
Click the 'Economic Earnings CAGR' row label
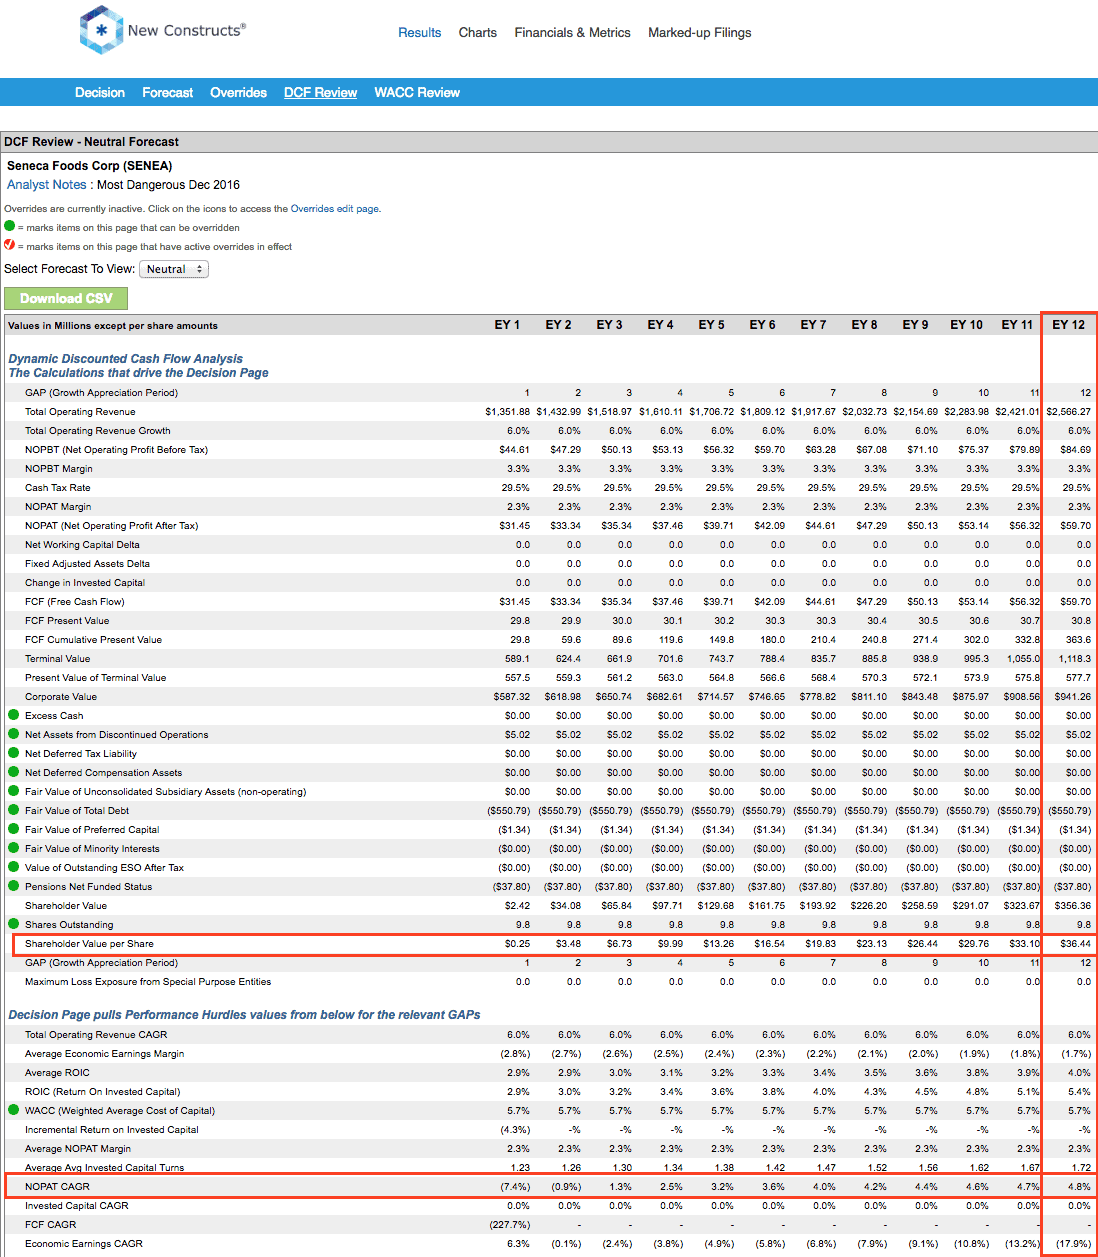point(84,1244)
